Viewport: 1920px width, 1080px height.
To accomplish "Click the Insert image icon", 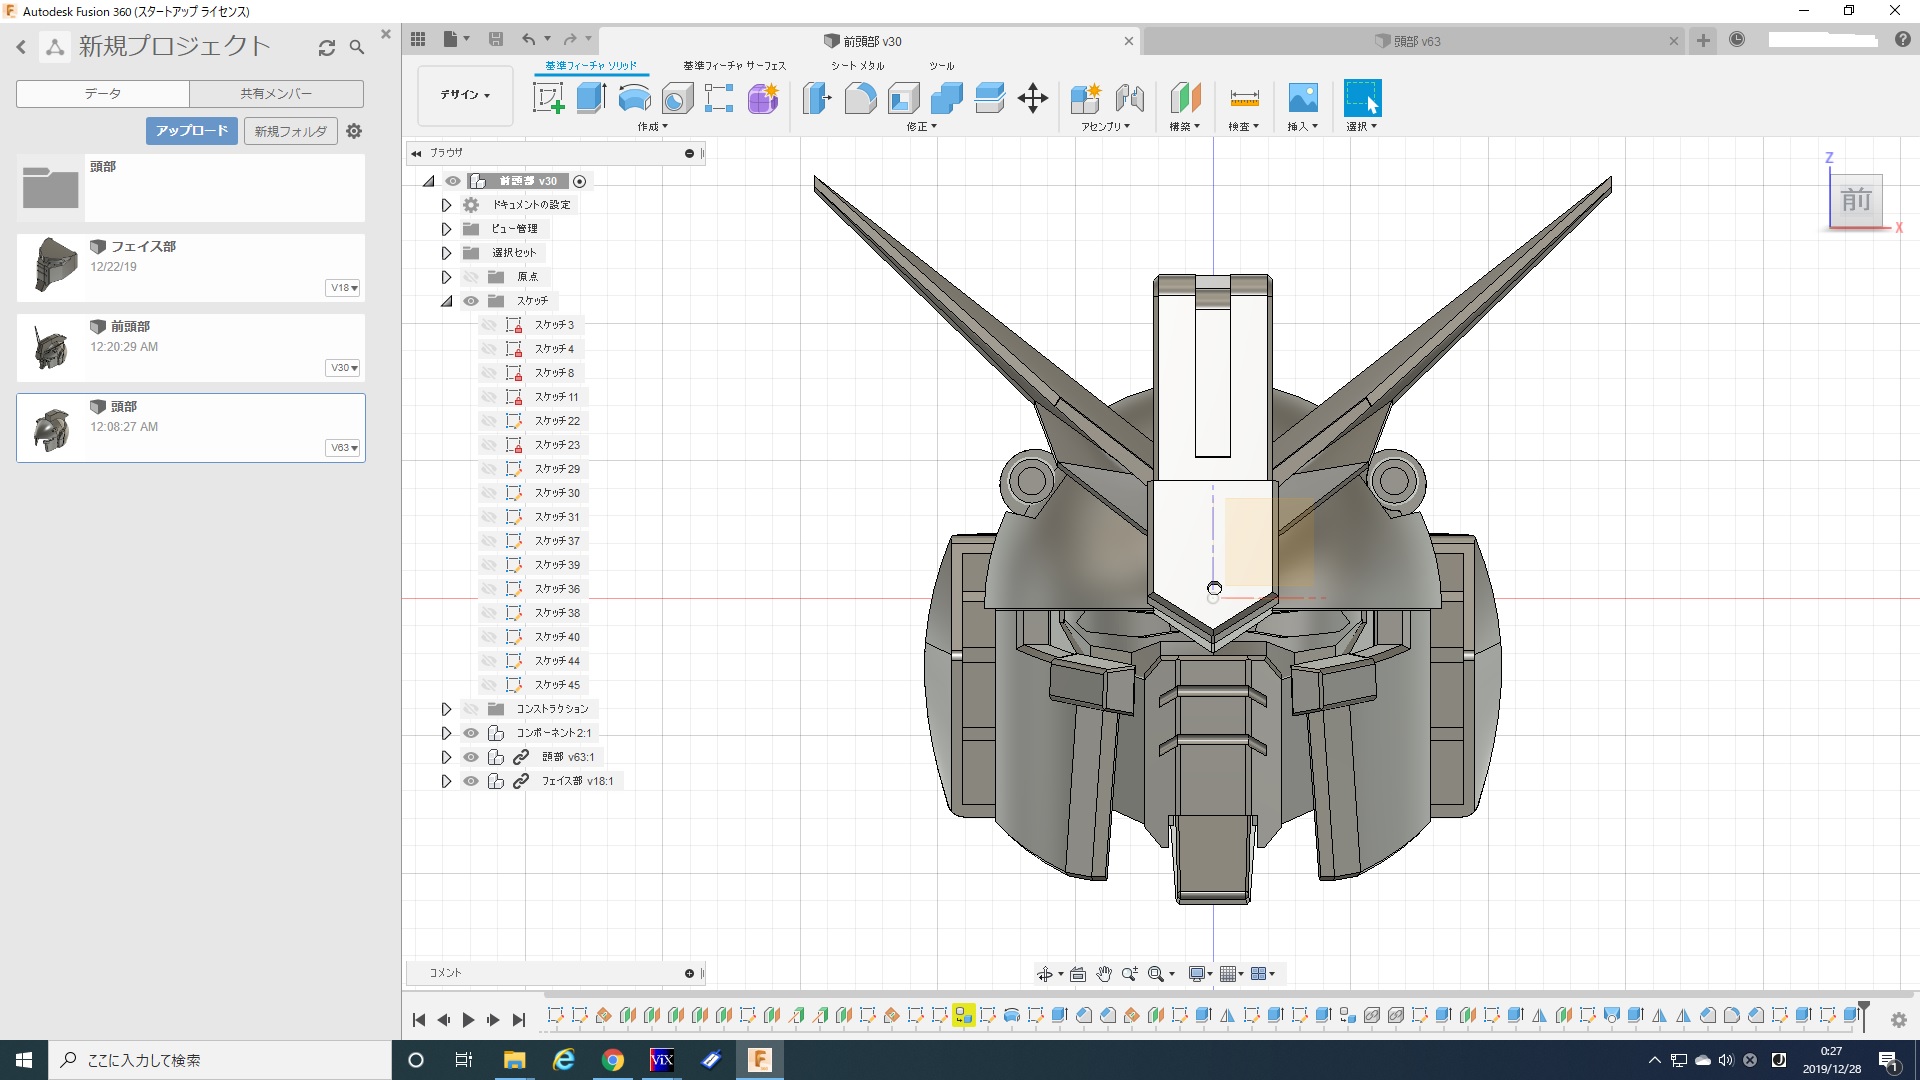I will pyautogui.click(x=1302, y=98).
